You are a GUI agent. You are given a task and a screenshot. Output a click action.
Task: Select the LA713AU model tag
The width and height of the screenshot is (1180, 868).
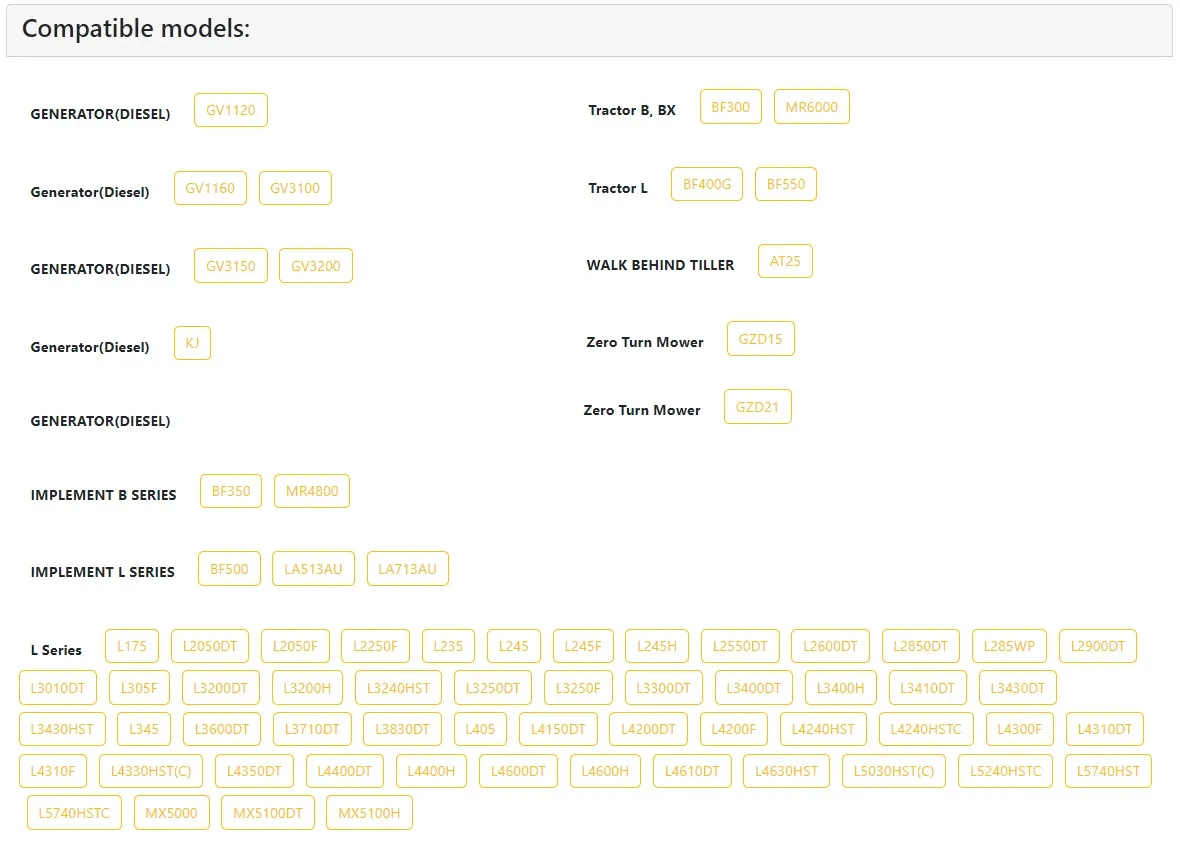[x=407, y=569]
